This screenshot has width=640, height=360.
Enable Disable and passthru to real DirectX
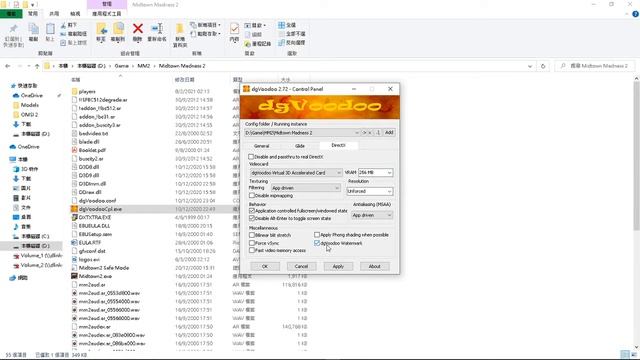[x=251, y=157]
